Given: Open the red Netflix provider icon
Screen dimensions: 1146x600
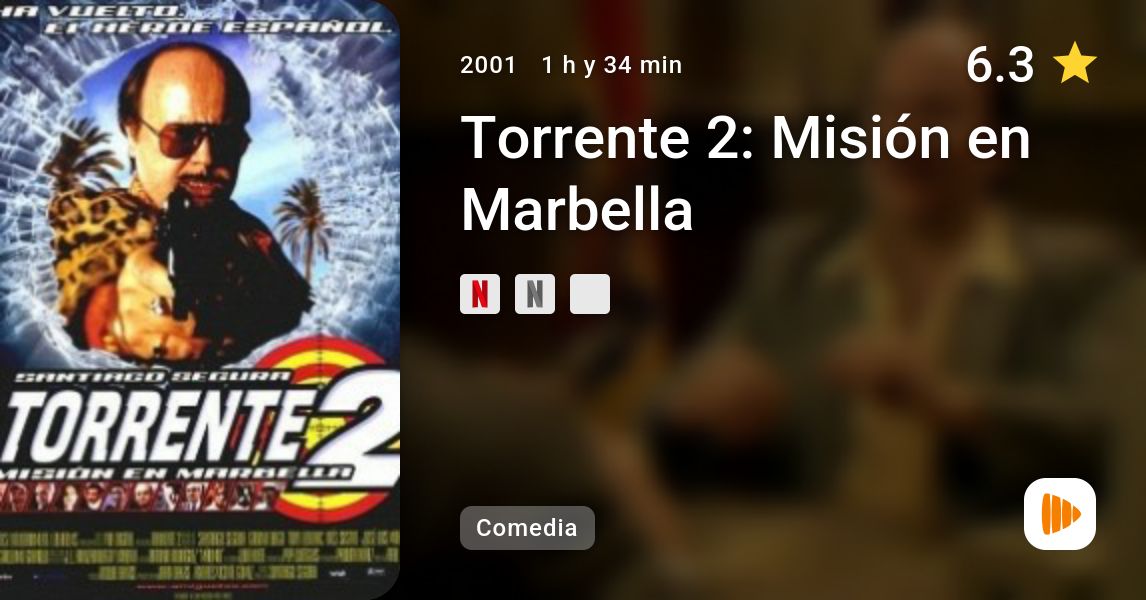Looking at the screenshot, I should point(479,294).
